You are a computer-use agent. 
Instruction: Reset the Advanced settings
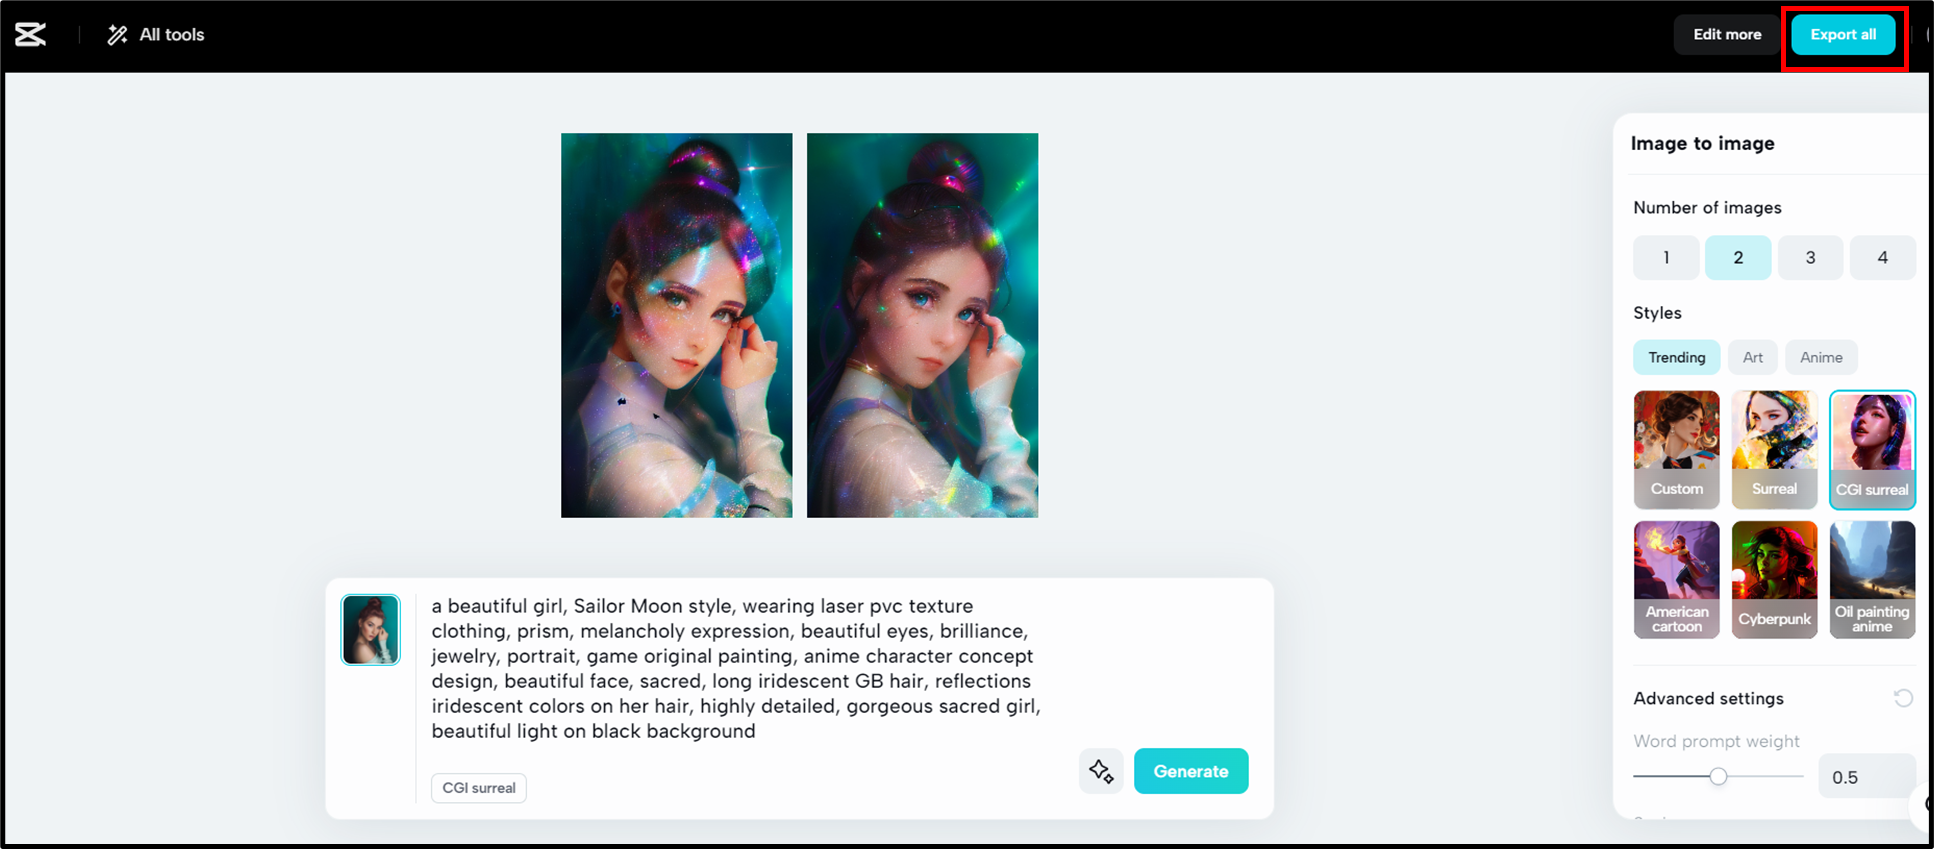1903,698
